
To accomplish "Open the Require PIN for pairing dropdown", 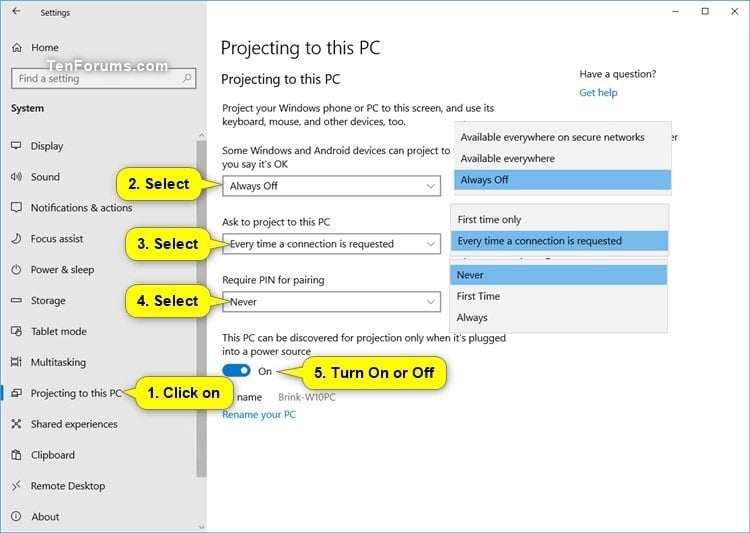I will (x=331, y=302).
